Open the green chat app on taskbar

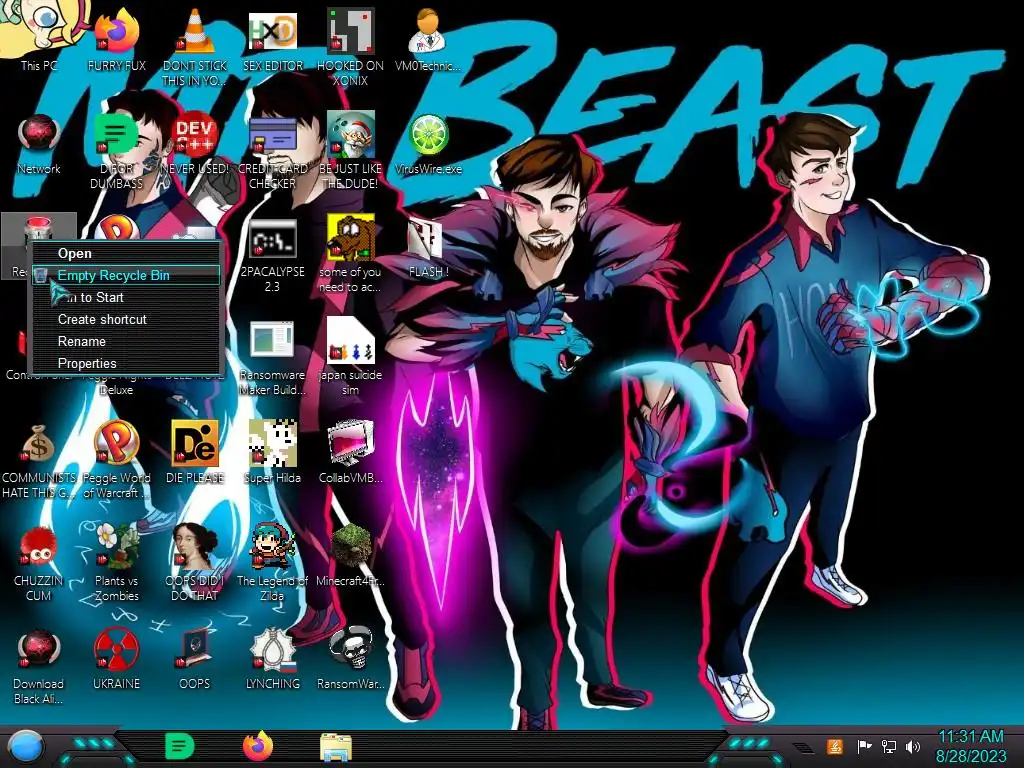pyautogui.click(x=180, y=747)
